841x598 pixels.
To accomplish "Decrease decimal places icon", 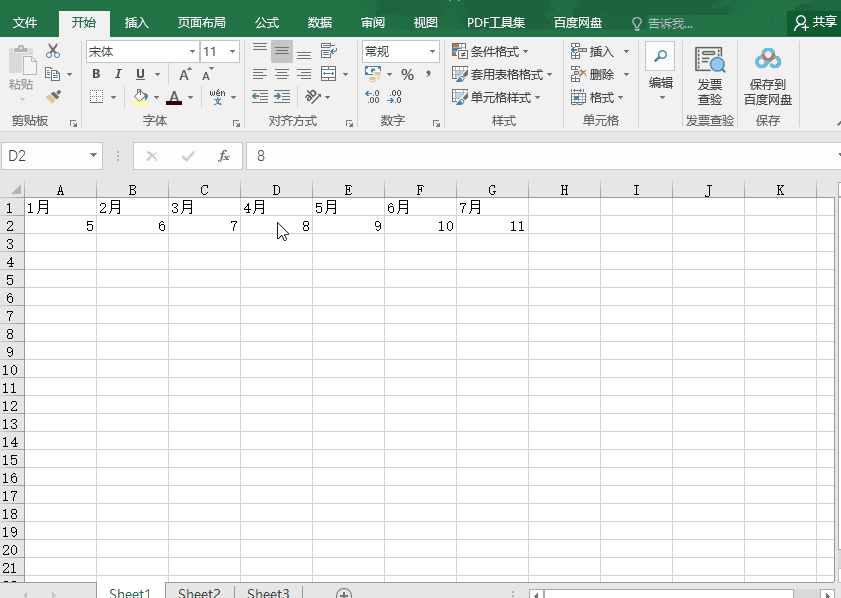I will [395, 97].
